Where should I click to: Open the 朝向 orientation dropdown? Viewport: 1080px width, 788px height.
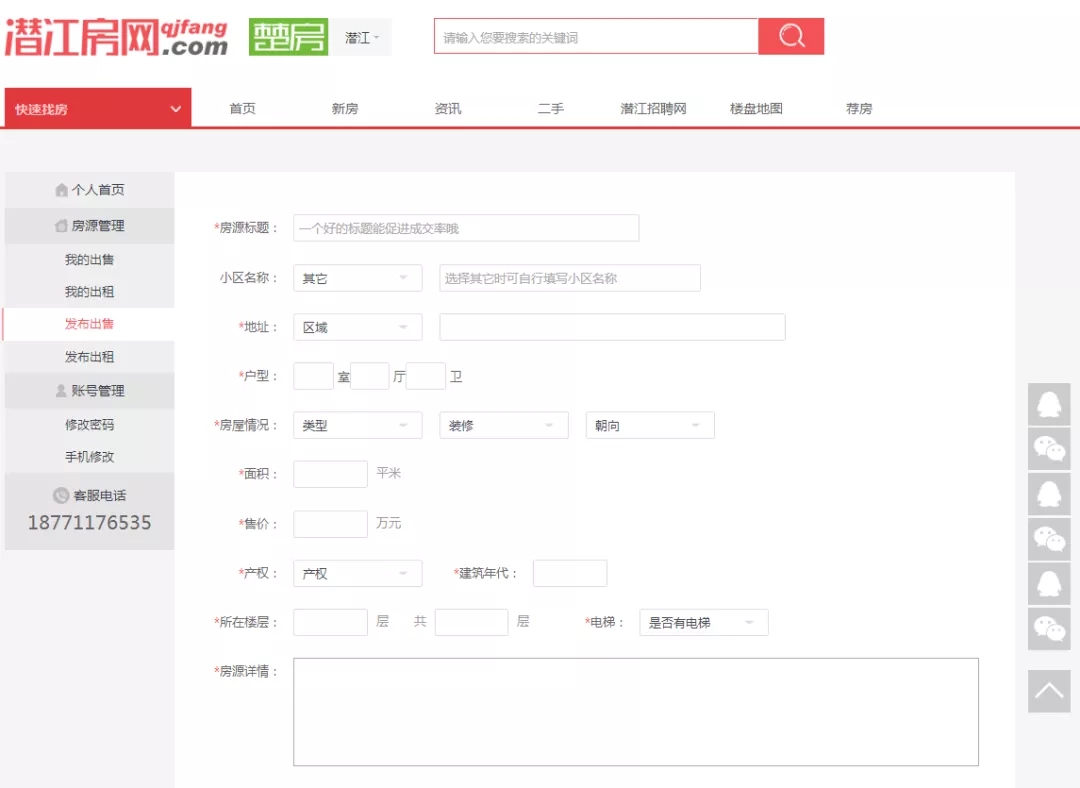point(649,425)
